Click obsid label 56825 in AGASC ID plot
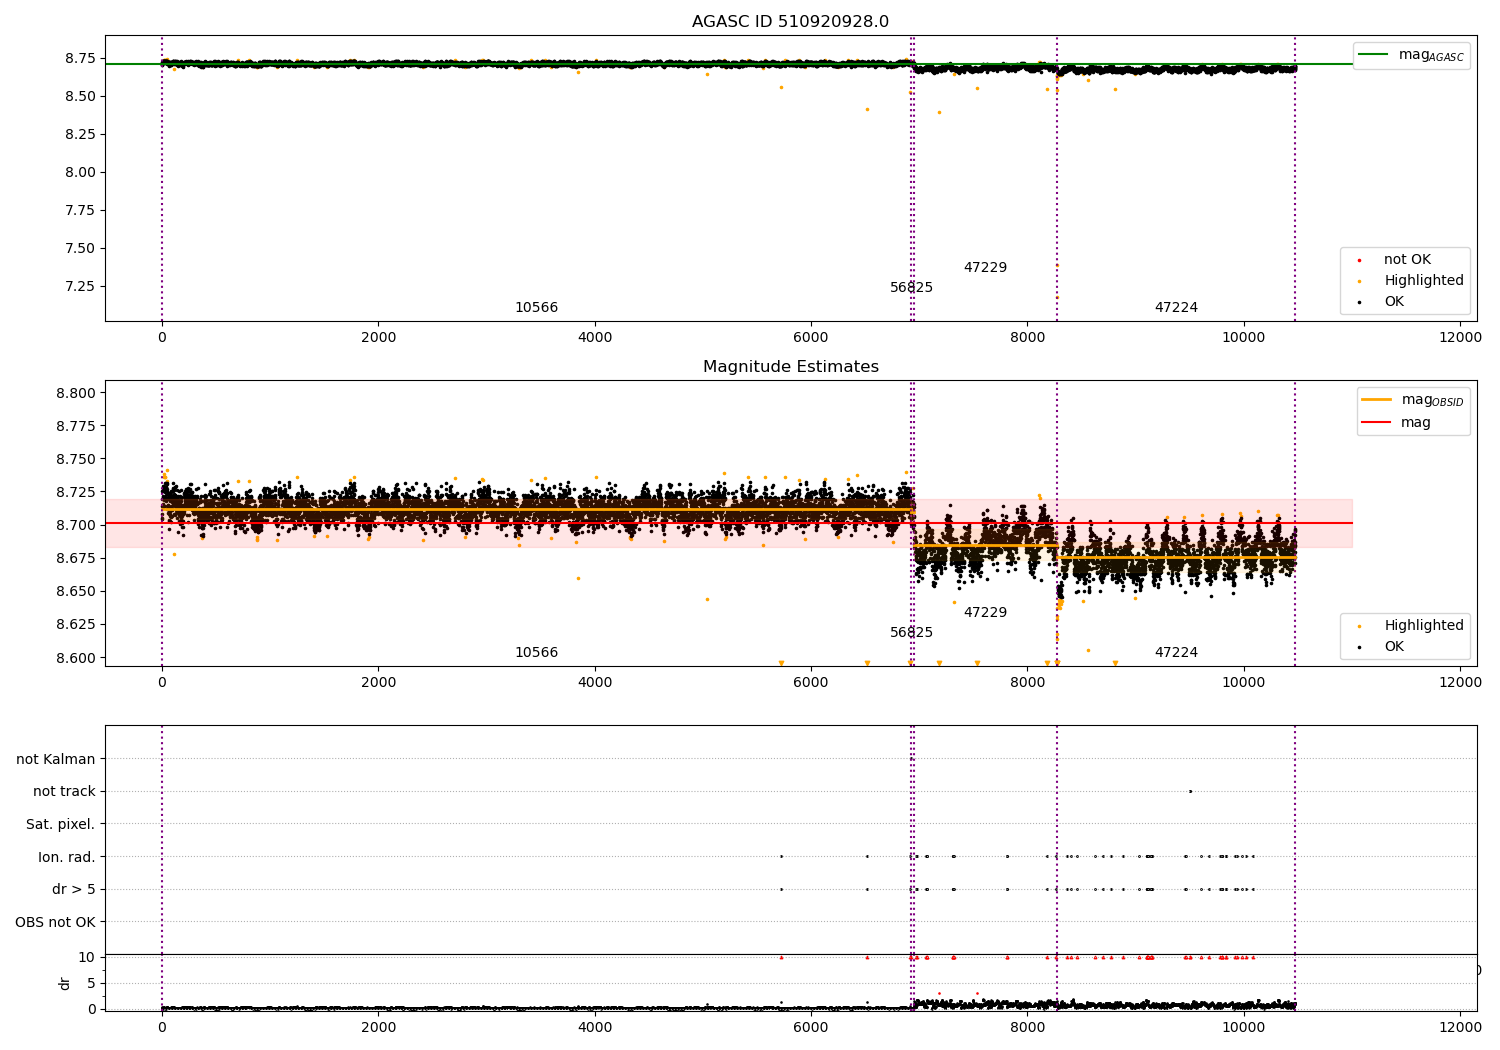This screenshot has width=1500, height=1050. (x=911, y=288)
